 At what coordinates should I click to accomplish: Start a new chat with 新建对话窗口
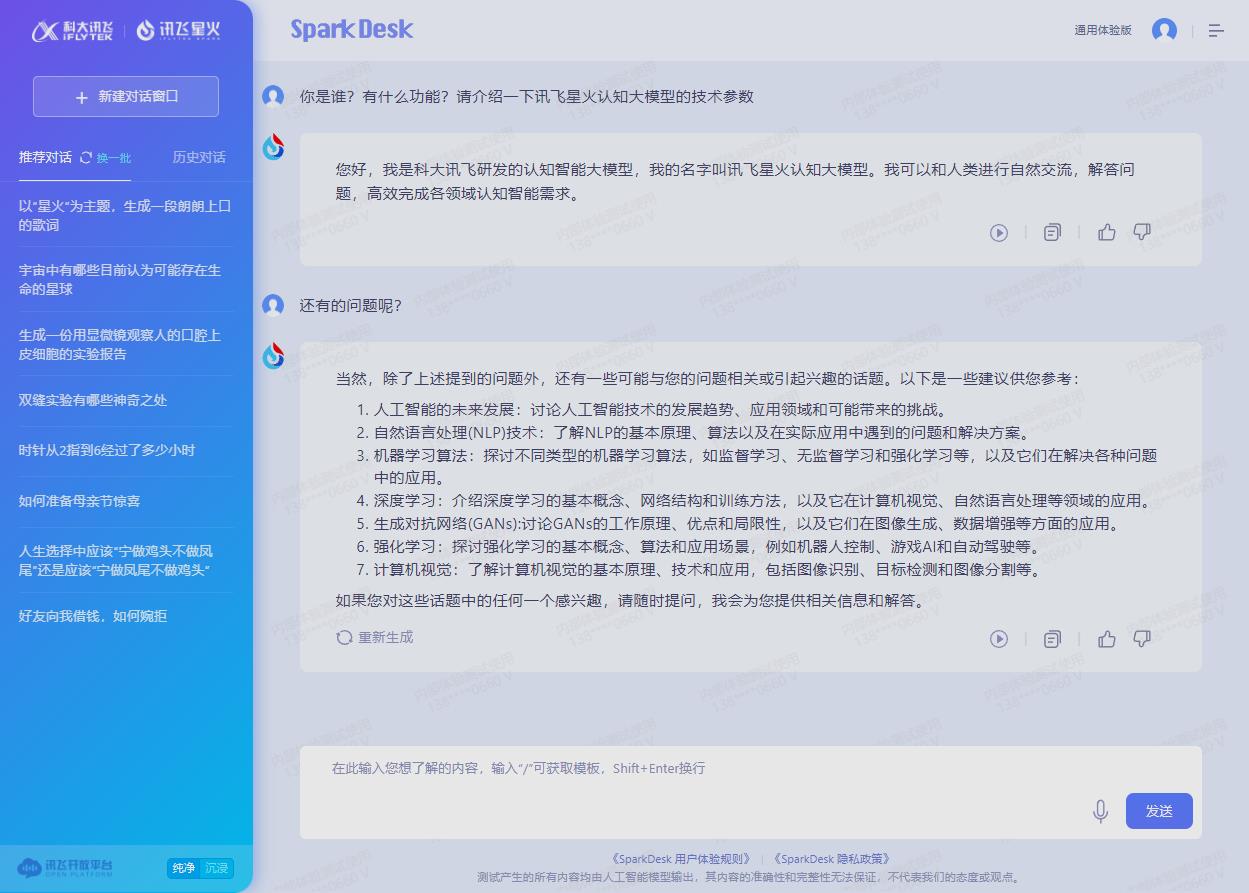[x=126, y=97]
